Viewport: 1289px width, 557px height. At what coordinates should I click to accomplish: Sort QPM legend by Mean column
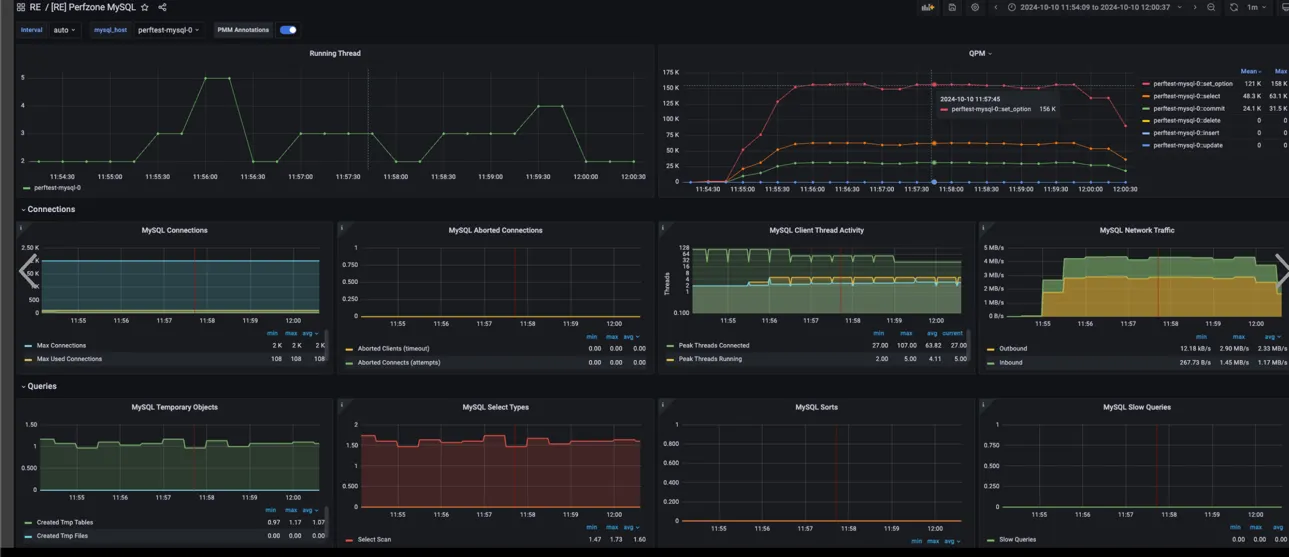click(1250, 71)
